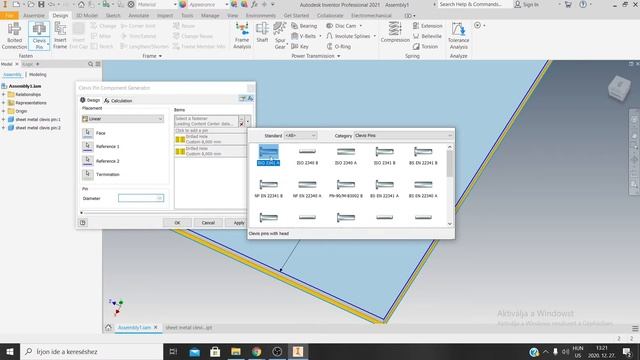This screenshot has height=360, width=640.
Task: Click the Reference 2 selection button
Action: tap(87, 161)
